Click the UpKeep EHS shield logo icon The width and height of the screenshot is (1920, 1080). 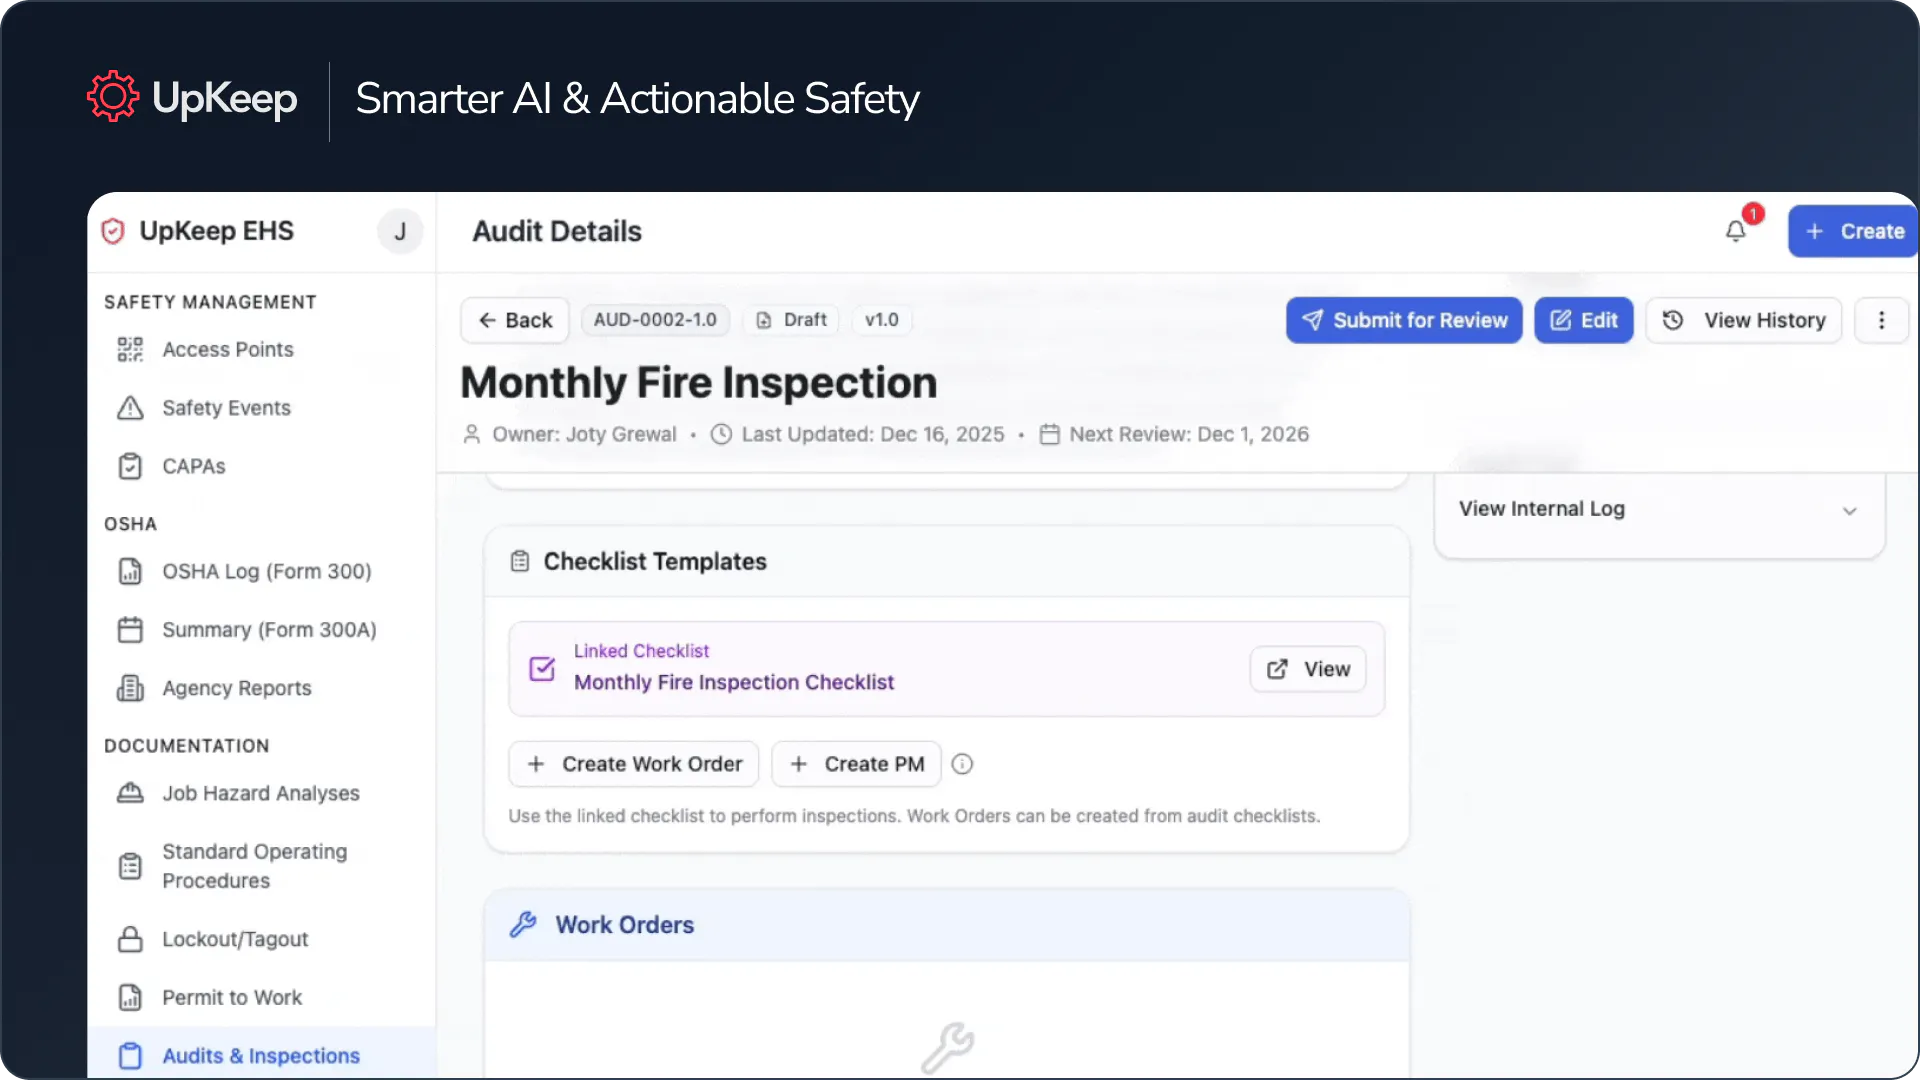(x=113, y=231)
